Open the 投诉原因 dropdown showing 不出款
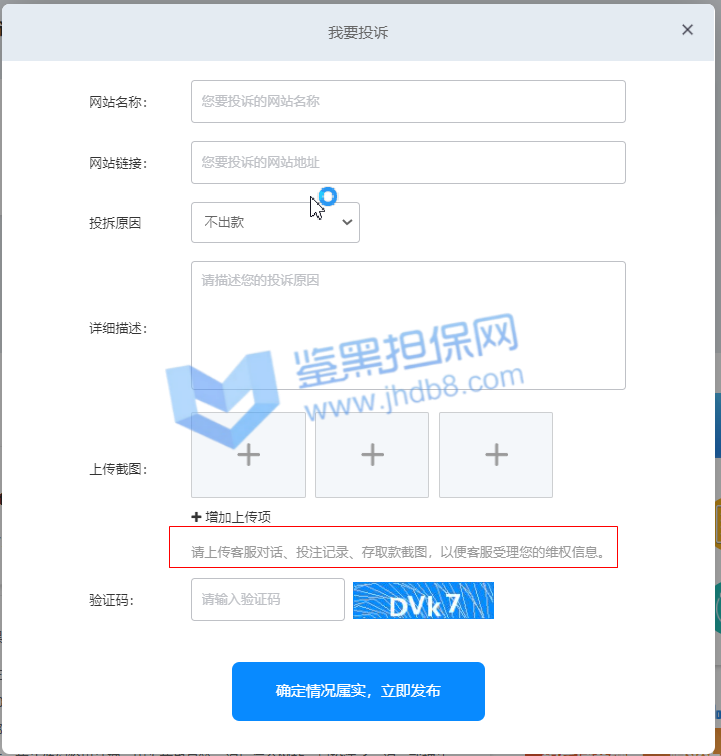 click(x=275, y=222)
